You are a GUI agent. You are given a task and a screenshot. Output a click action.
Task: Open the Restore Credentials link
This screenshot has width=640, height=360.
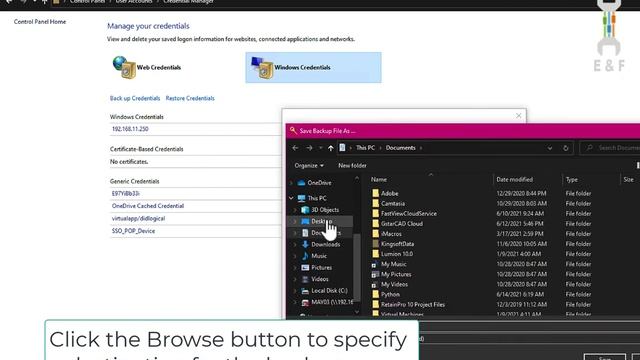(190, 98)
